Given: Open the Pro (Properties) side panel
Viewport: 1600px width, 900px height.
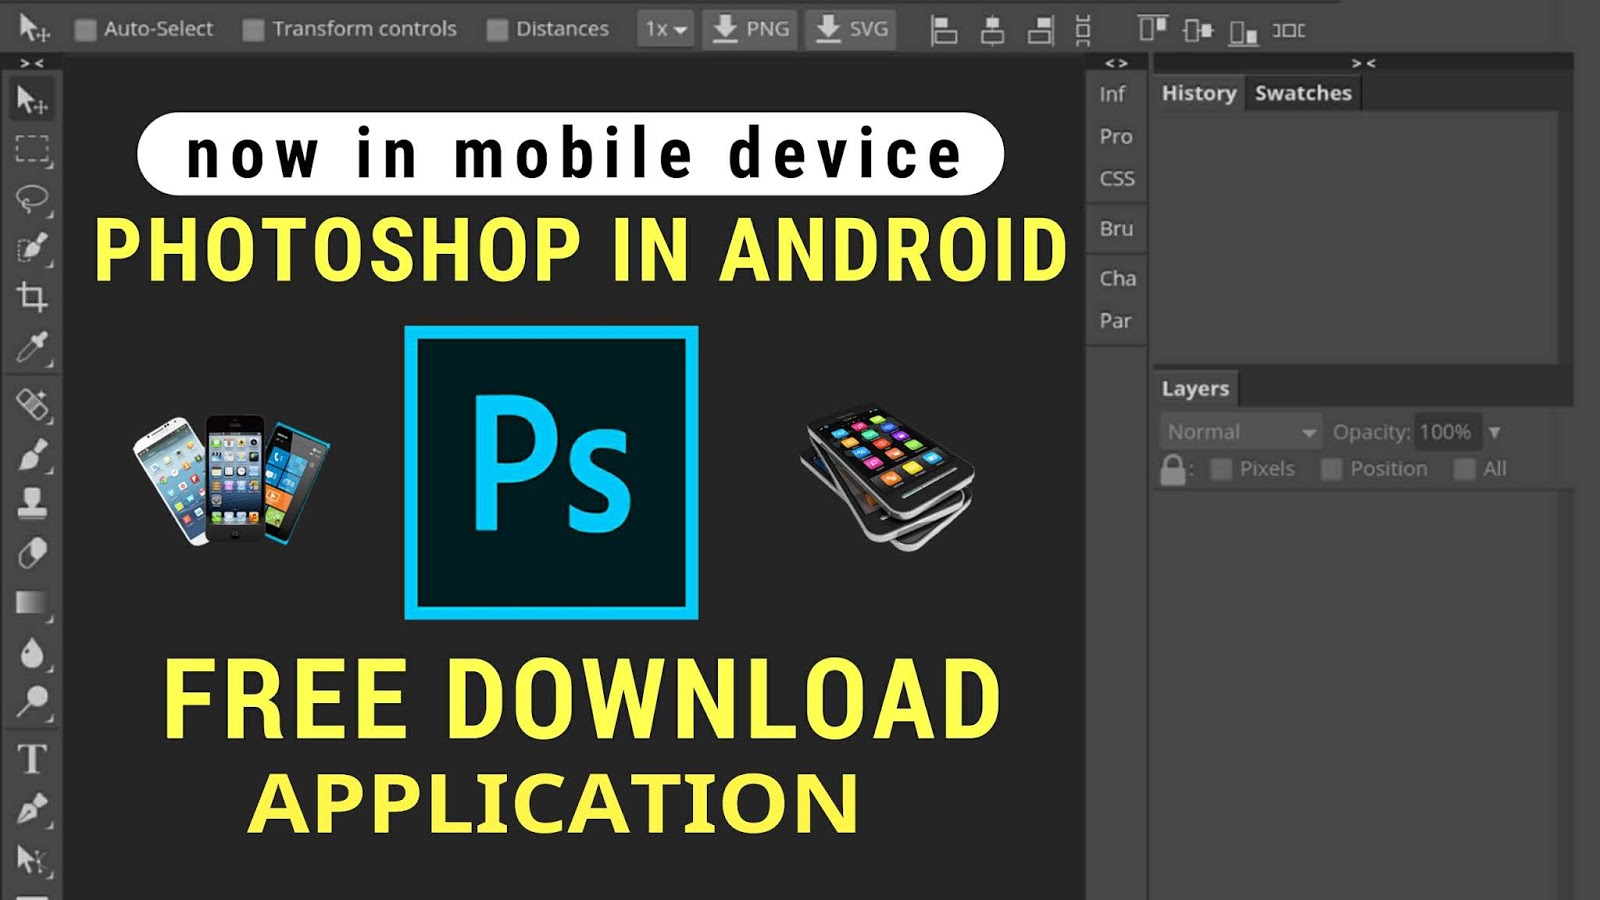Looking at the screenshot, I should coord(1116,136).
